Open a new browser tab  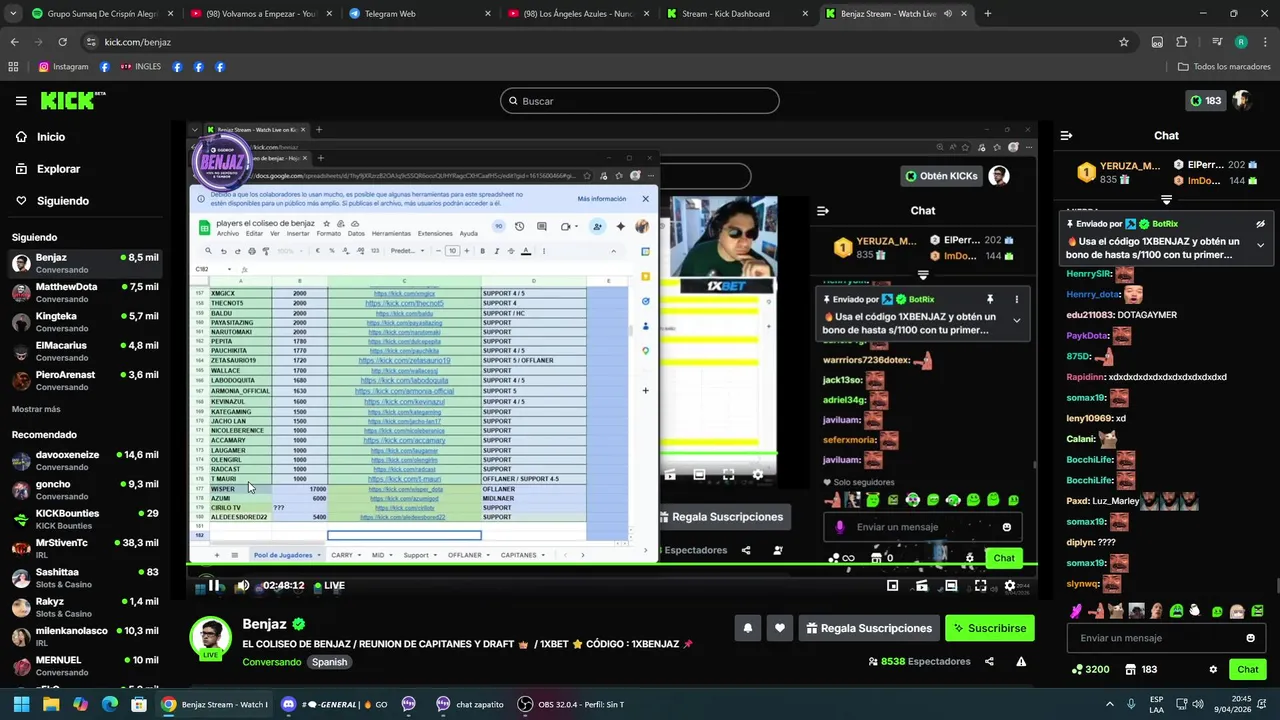point(988,14)
